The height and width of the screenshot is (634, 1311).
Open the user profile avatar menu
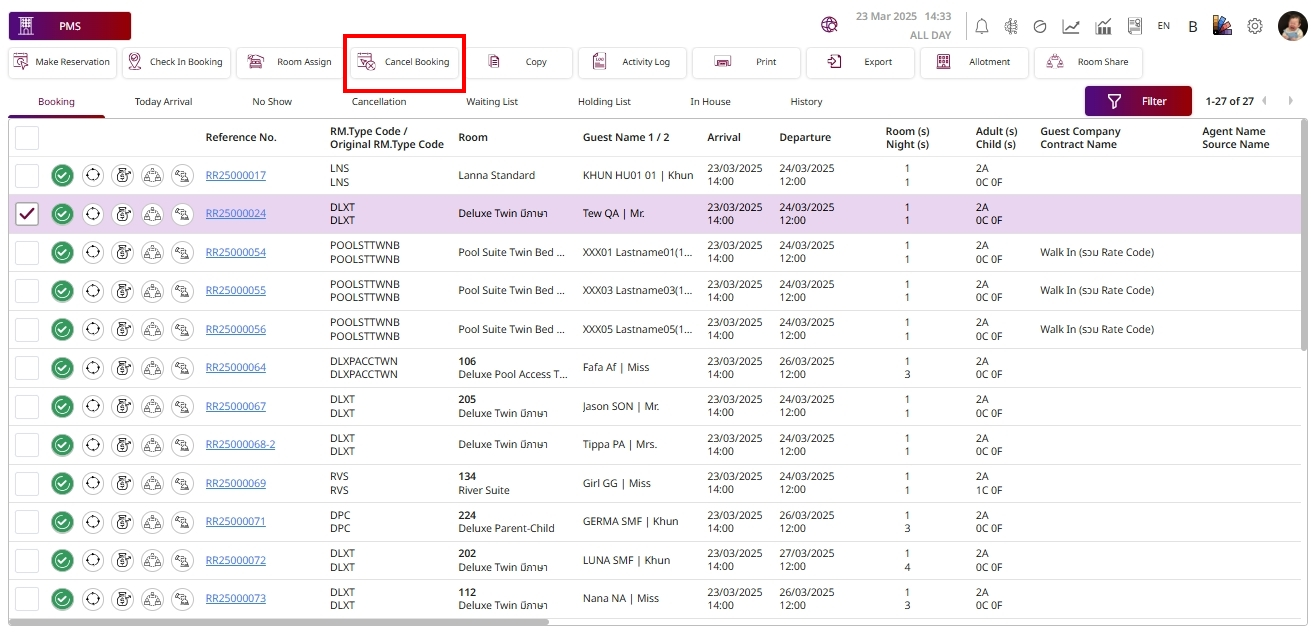coord(1292,26)
